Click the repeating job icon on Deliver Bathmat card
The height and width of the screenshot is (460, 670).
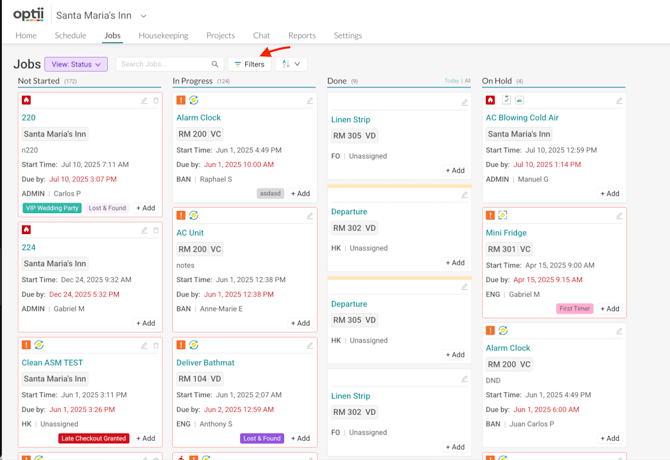tap(194, 345)
